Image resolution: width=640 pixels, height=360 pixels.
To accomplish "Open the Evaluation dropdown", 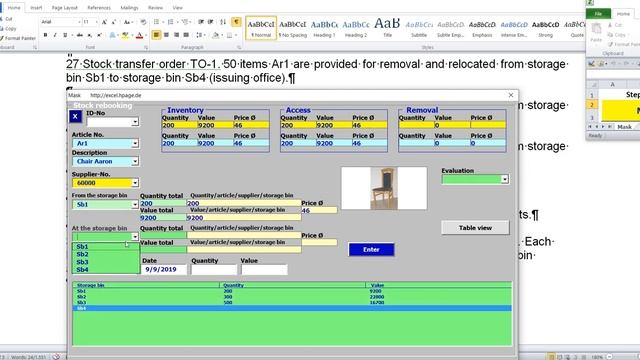I will 505,179.
